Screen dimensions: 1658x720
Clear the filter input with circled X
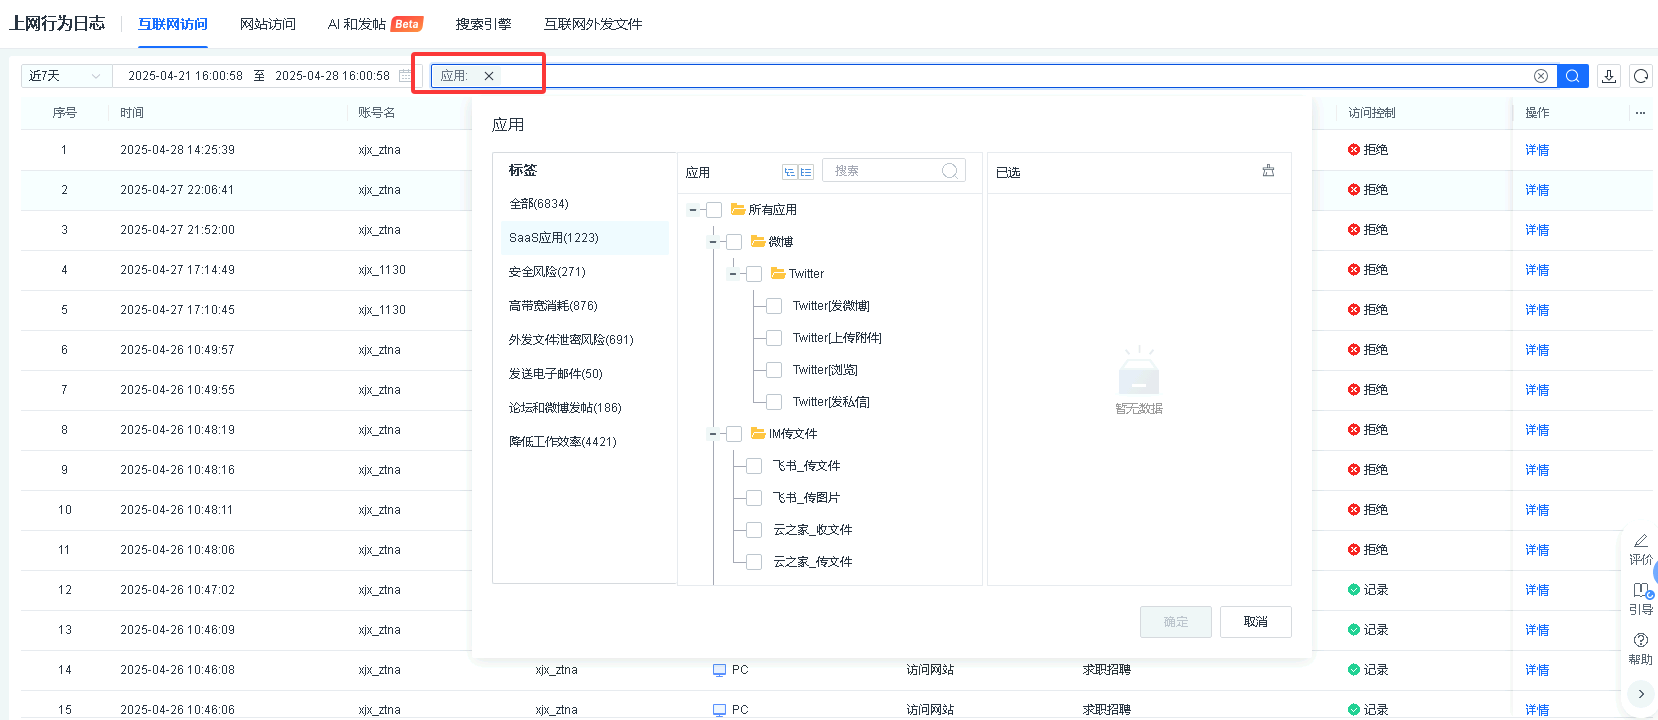(1541, 76)
